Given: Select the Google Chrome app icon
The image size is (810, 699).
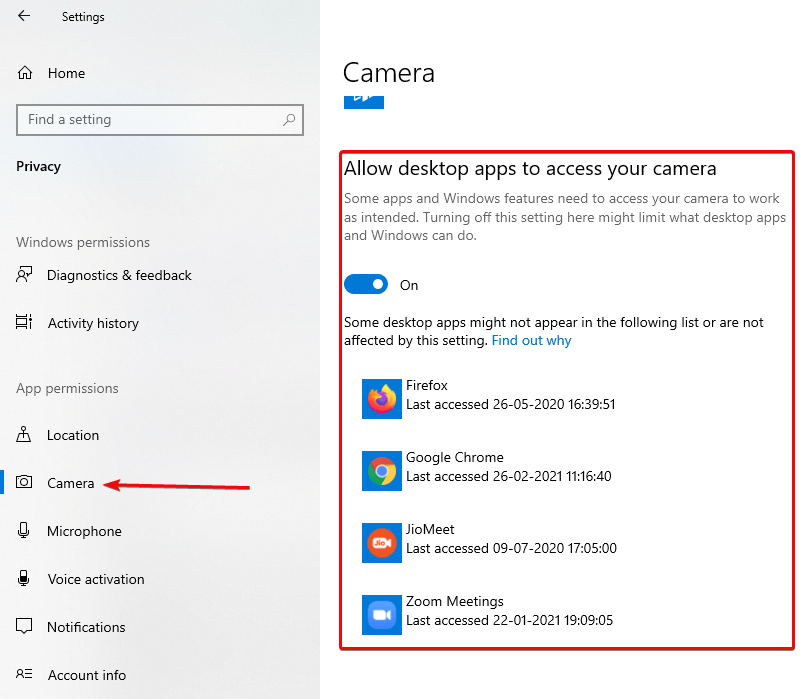Looking at the screenshot, I should [381, 471].
